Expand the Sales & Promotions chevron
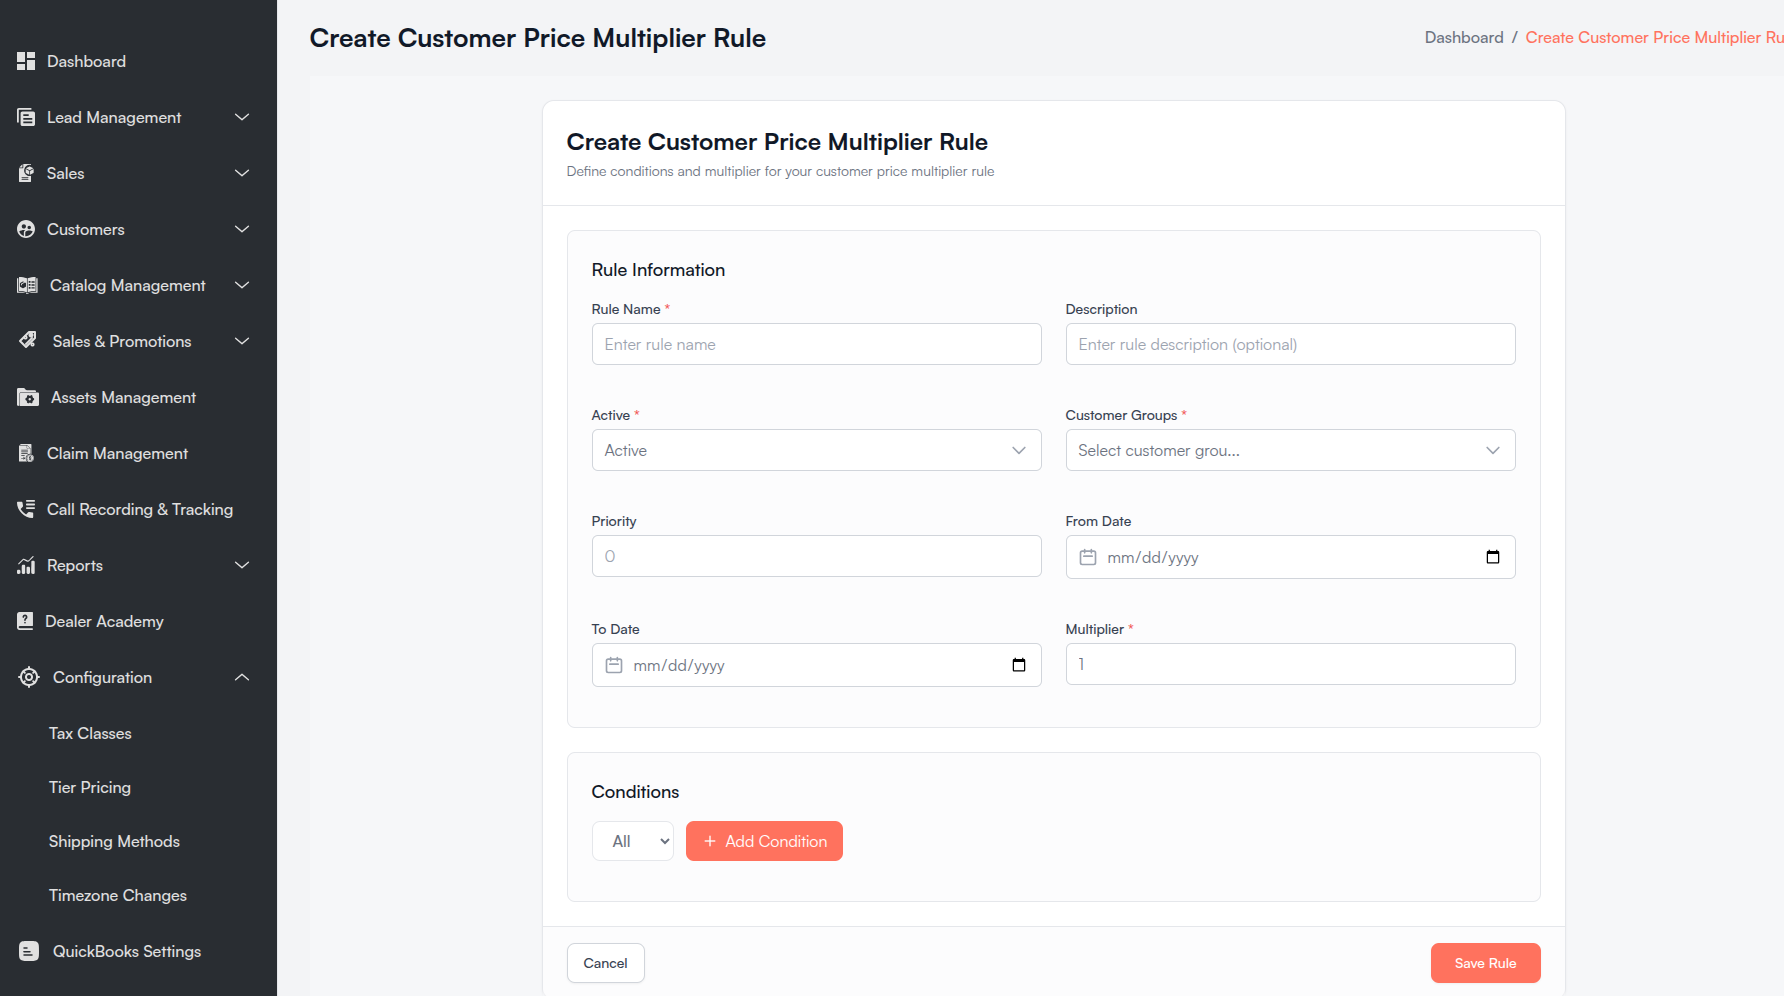 (x=242, y=341)
